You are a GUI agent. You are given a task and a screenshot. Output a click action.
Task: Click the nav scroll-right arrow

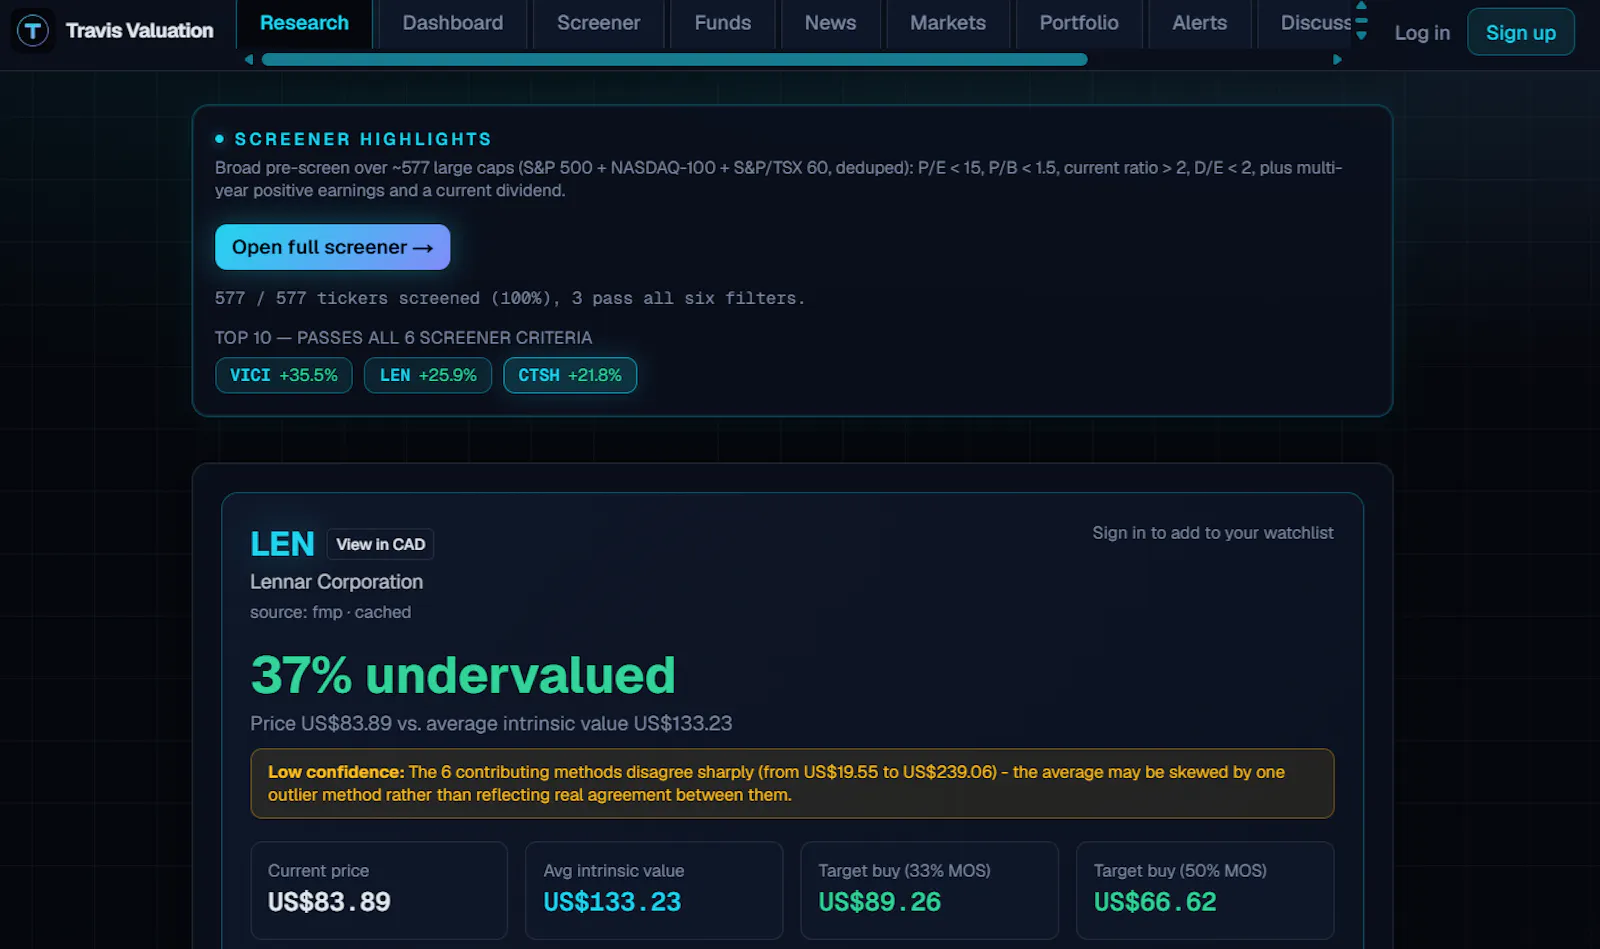pos(1337,60)
